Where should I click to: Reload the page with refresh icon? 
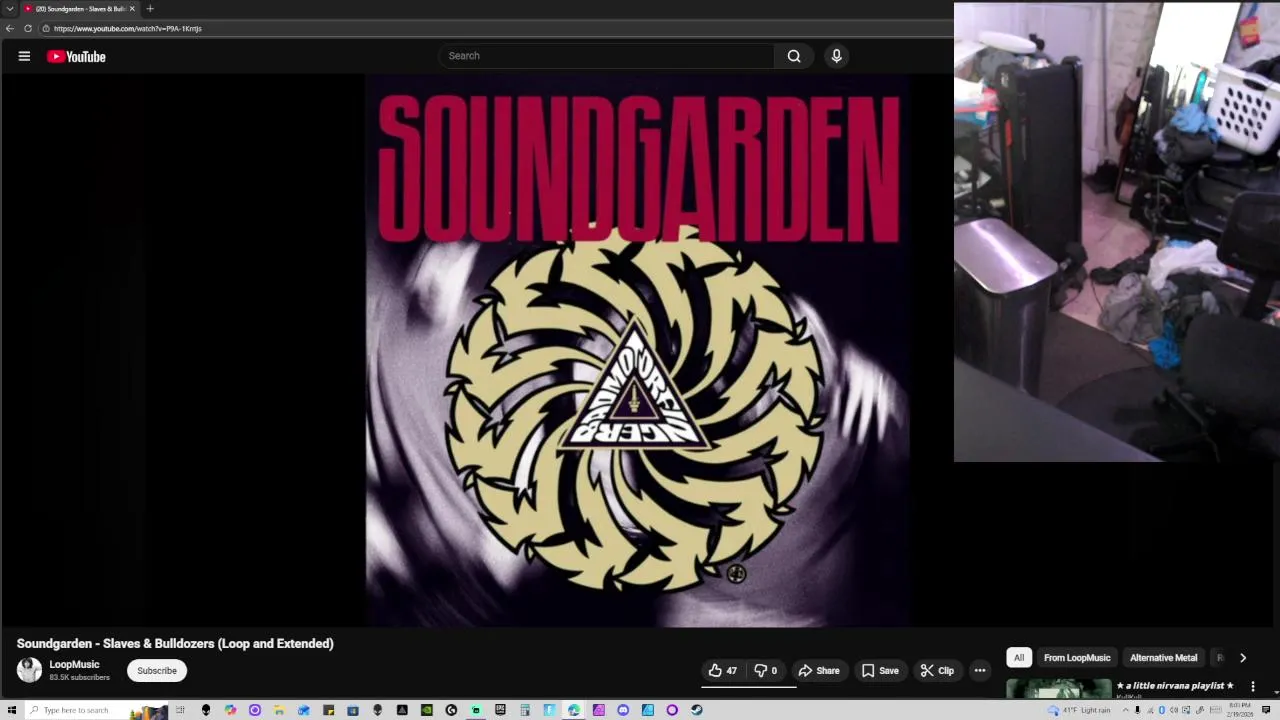pos(28,28)
